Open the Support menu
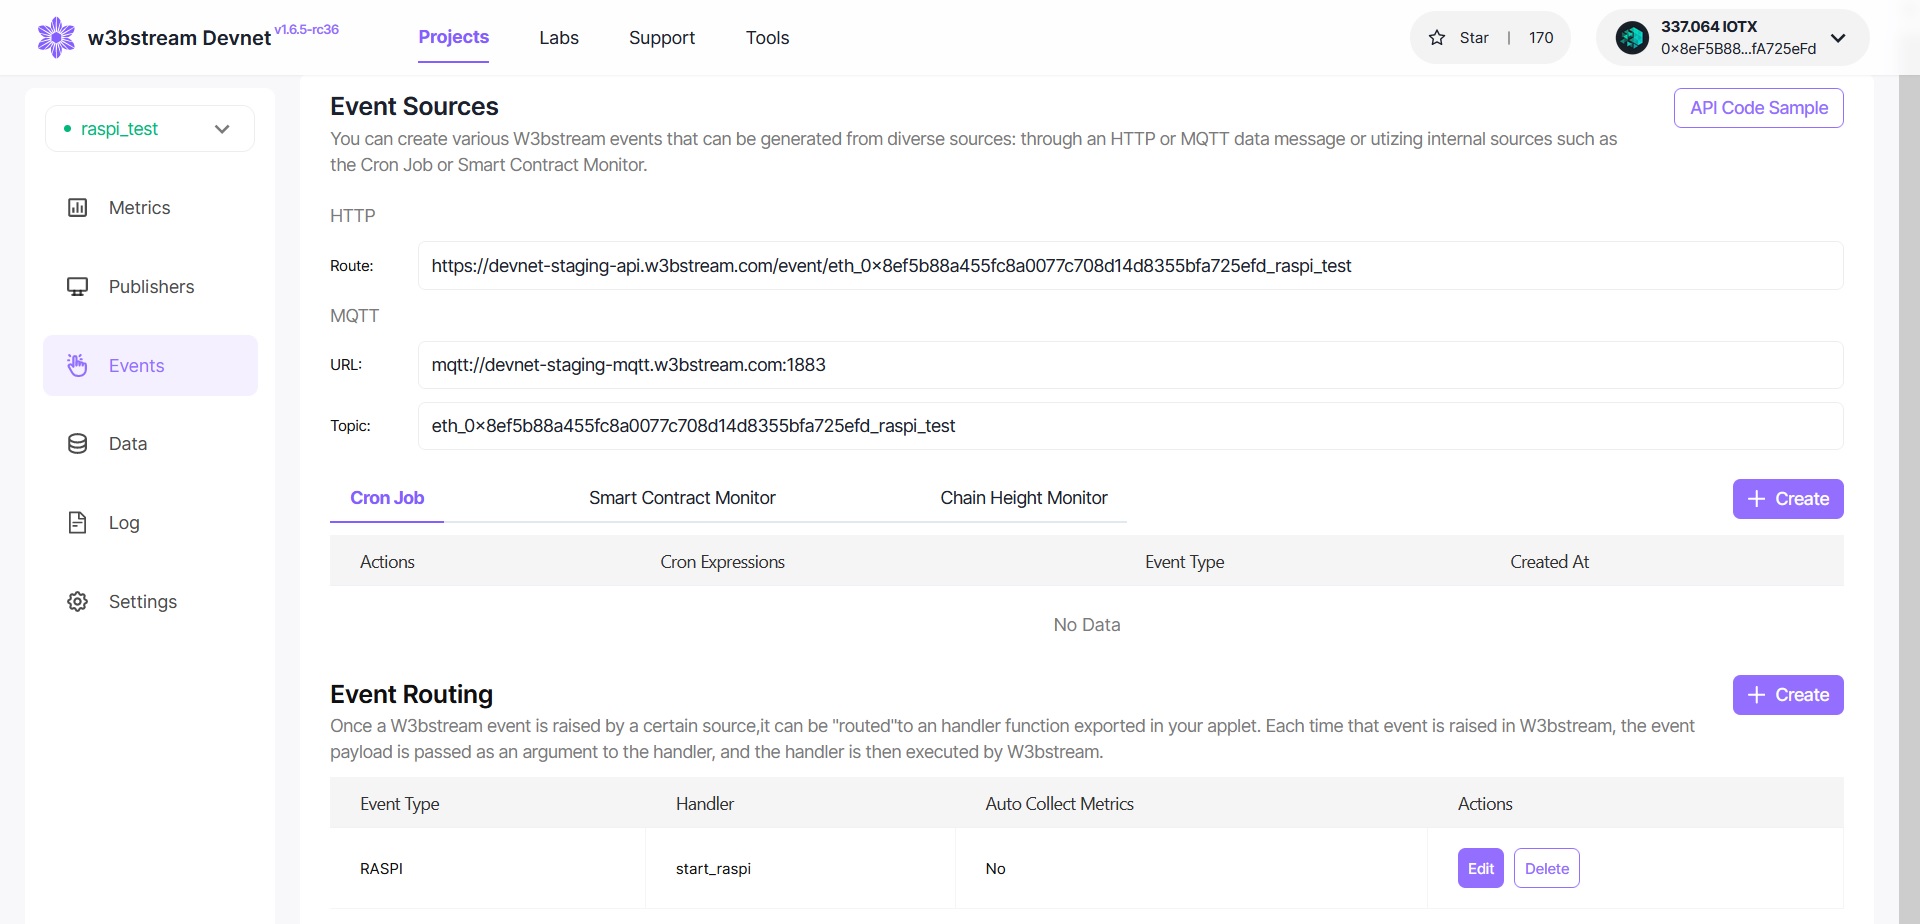This screenshot has height=924, width=1920. [x=662, y=38]
